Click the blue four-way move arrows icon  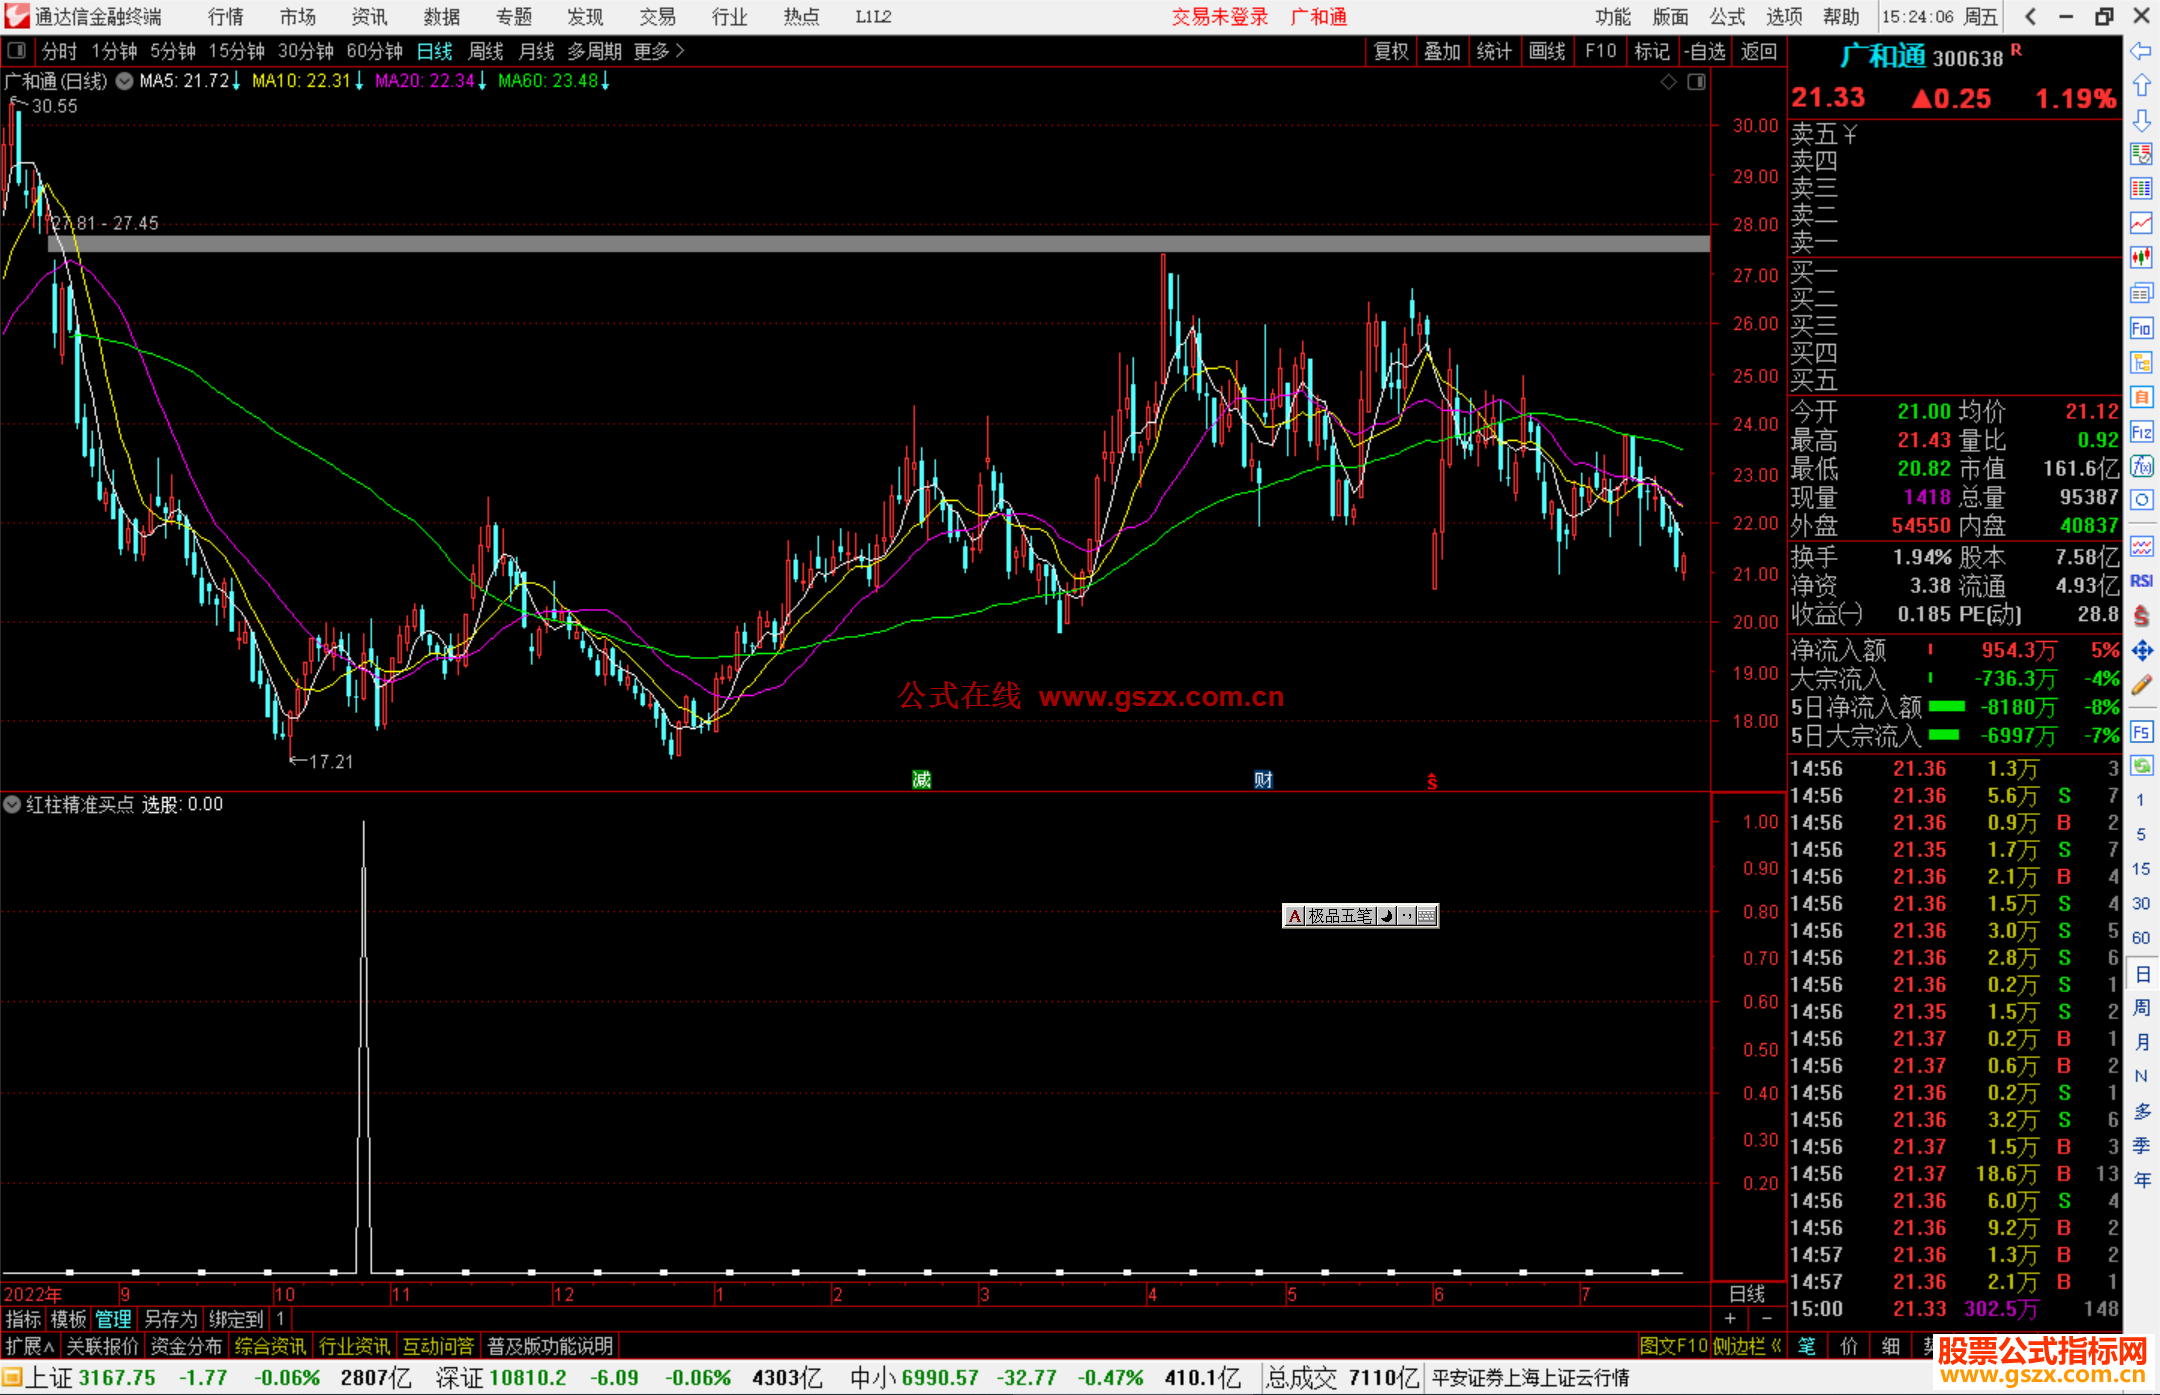(x=2141, y=651)
